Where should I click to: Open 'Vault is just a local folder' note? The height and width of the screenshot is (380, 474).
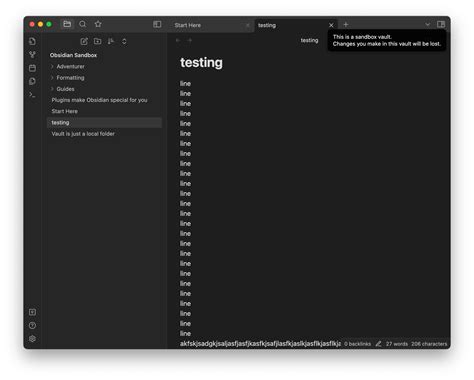pyautogui.click(x=83, y=134)
